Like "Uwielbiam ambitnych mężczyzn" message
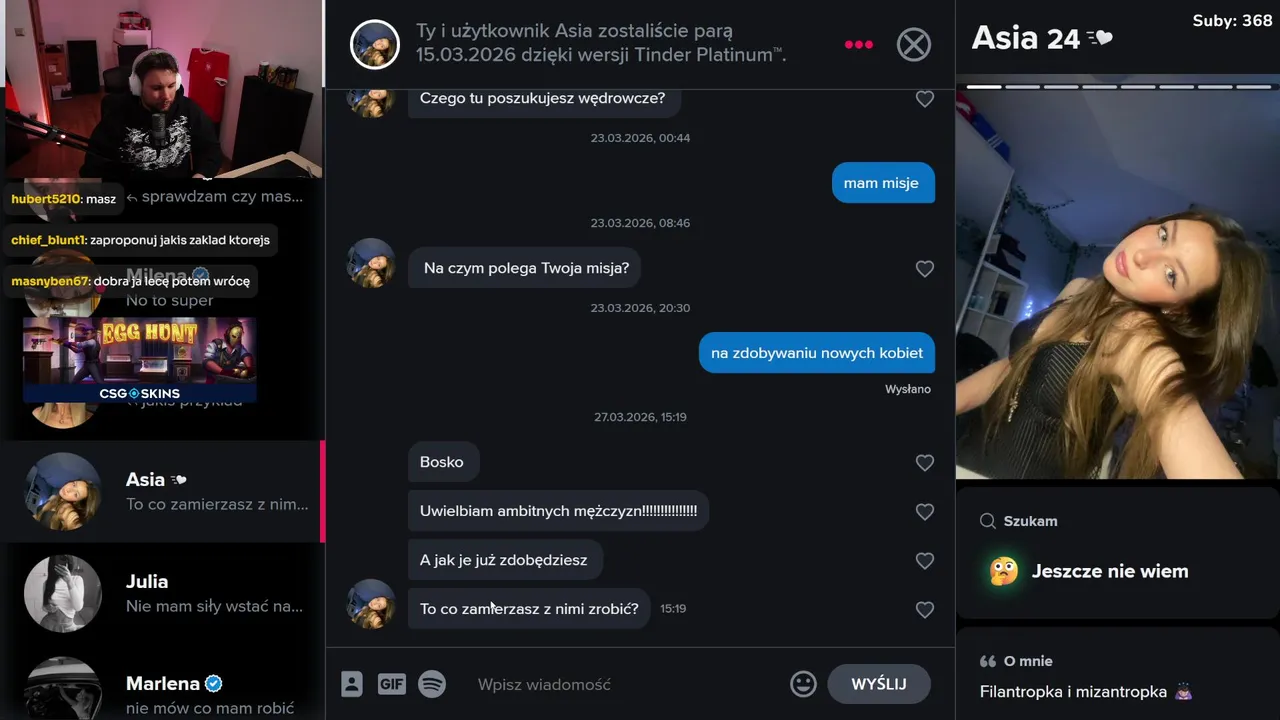Image resolution: width=1280 pixels, height=720 pixels. point(925,512)
